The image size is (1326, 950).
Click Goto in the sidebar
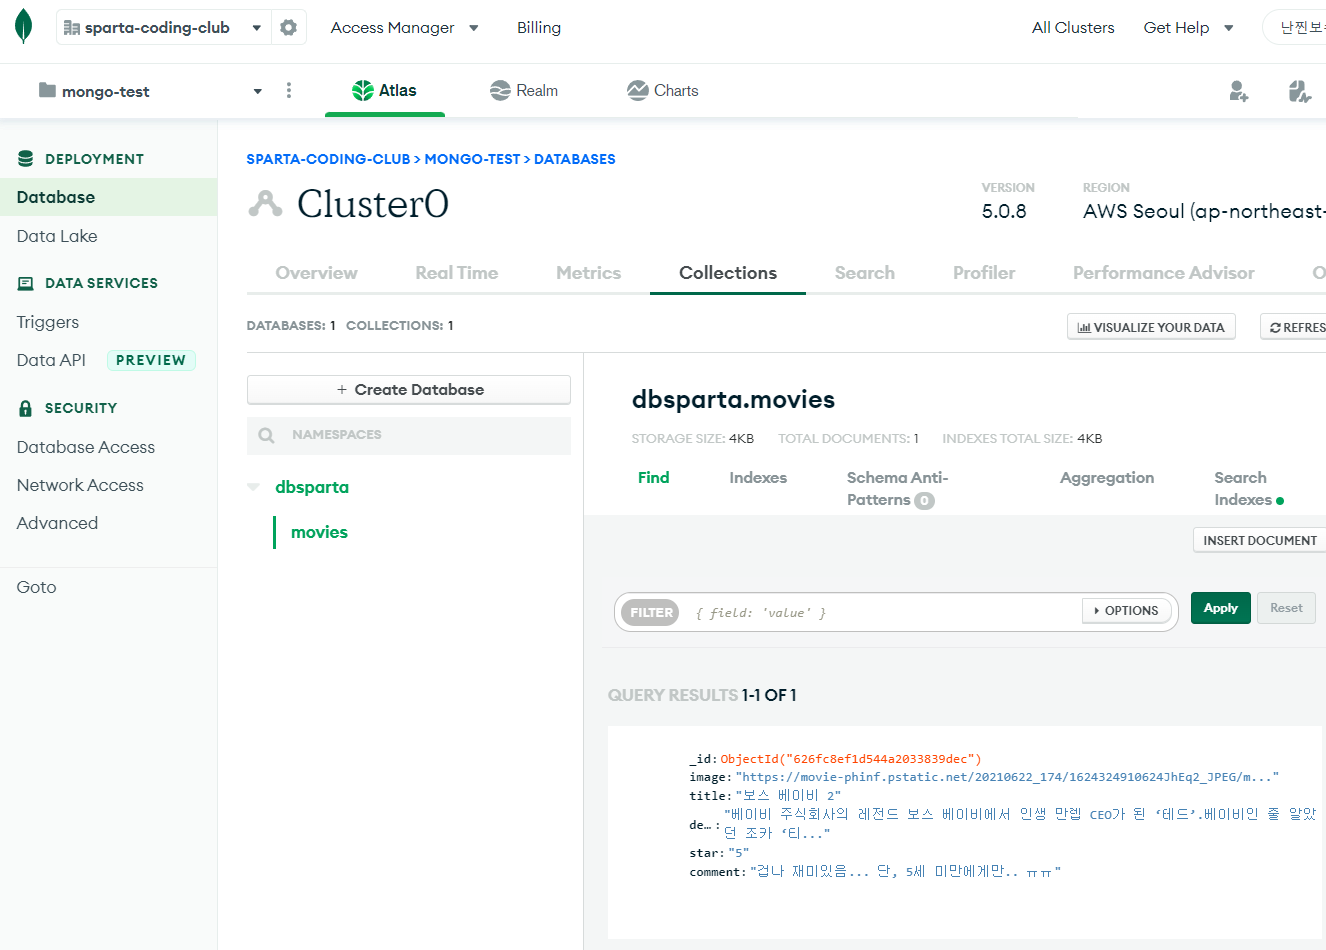tap(36, 587)
